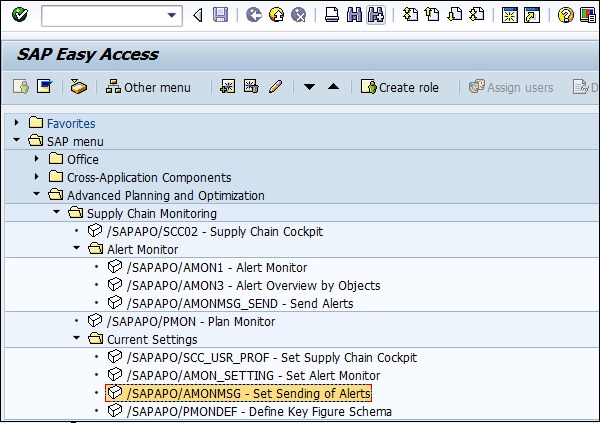Click the Assign users button
The image size is (600, 423).
511,87
